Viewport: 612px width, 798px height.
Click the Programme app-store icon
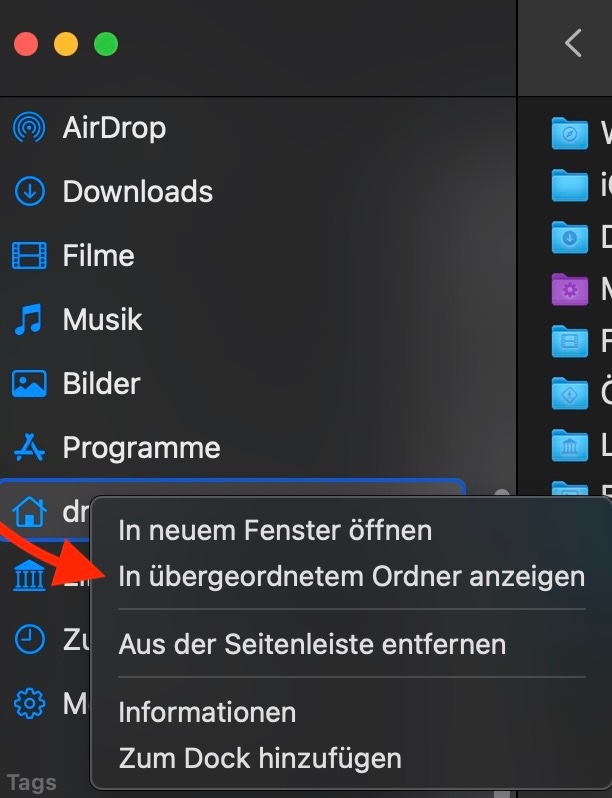29,447
